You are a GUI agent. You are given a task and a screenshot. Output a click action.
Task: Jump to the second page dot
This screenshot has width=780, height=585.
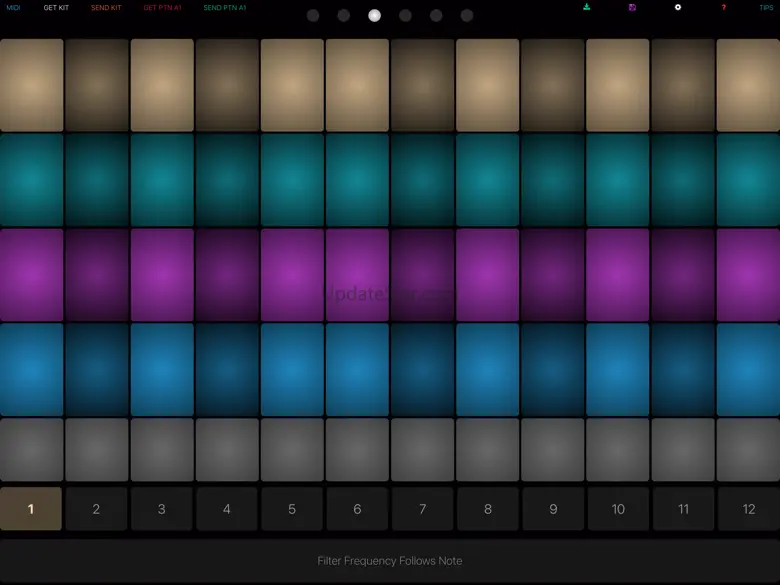click(344, 16)
